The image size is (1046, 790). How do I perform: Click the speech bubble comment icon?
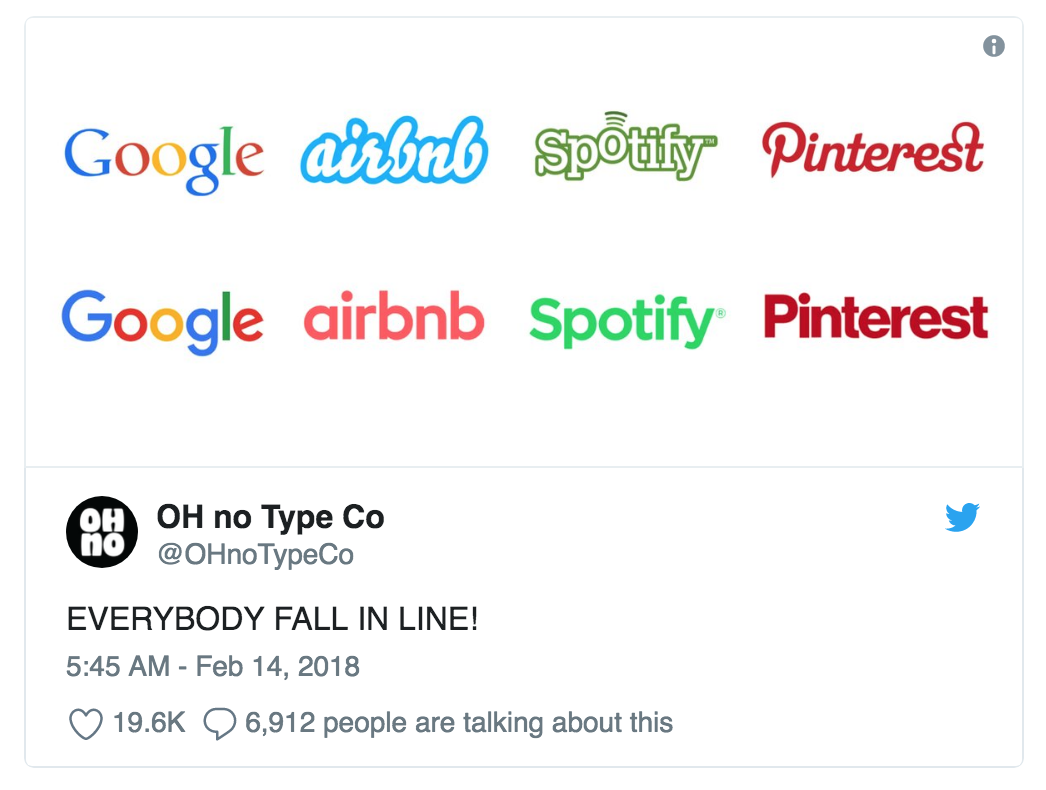pos(219,721)
